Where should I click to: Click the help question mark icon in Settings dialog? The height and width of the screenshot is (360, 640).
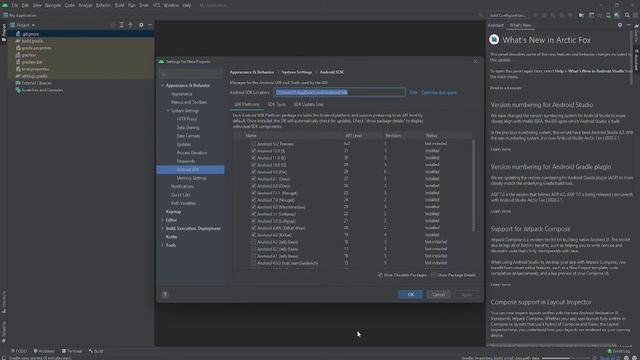pos(165,294)
